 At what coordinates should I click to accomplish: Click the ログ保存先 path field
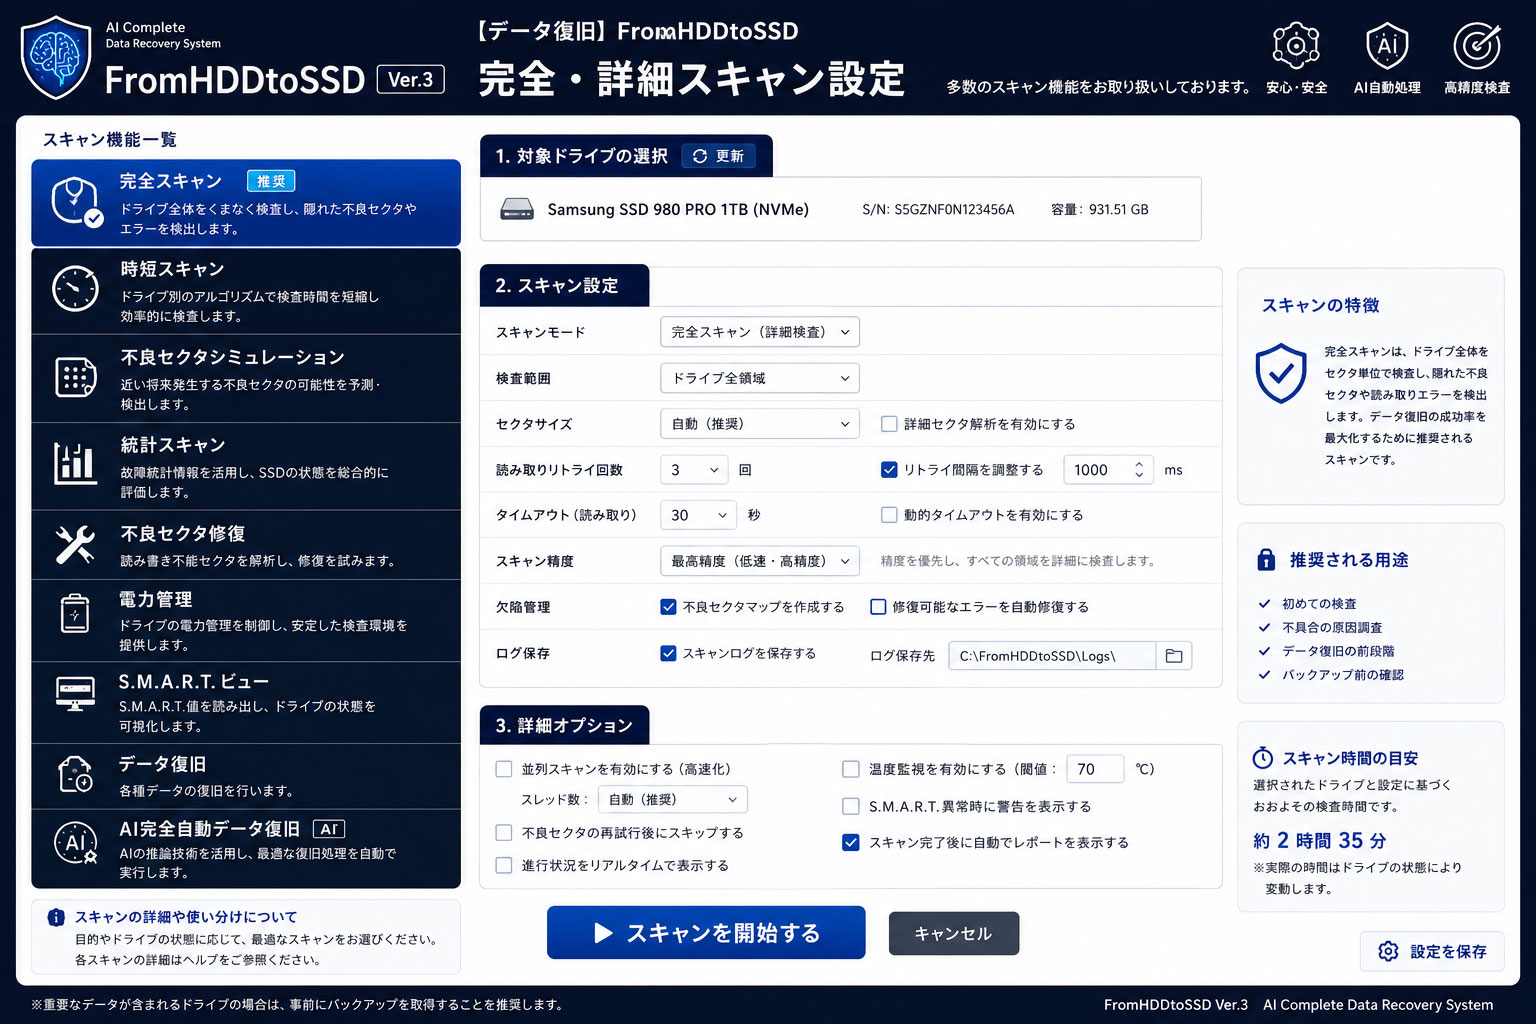1052,656
